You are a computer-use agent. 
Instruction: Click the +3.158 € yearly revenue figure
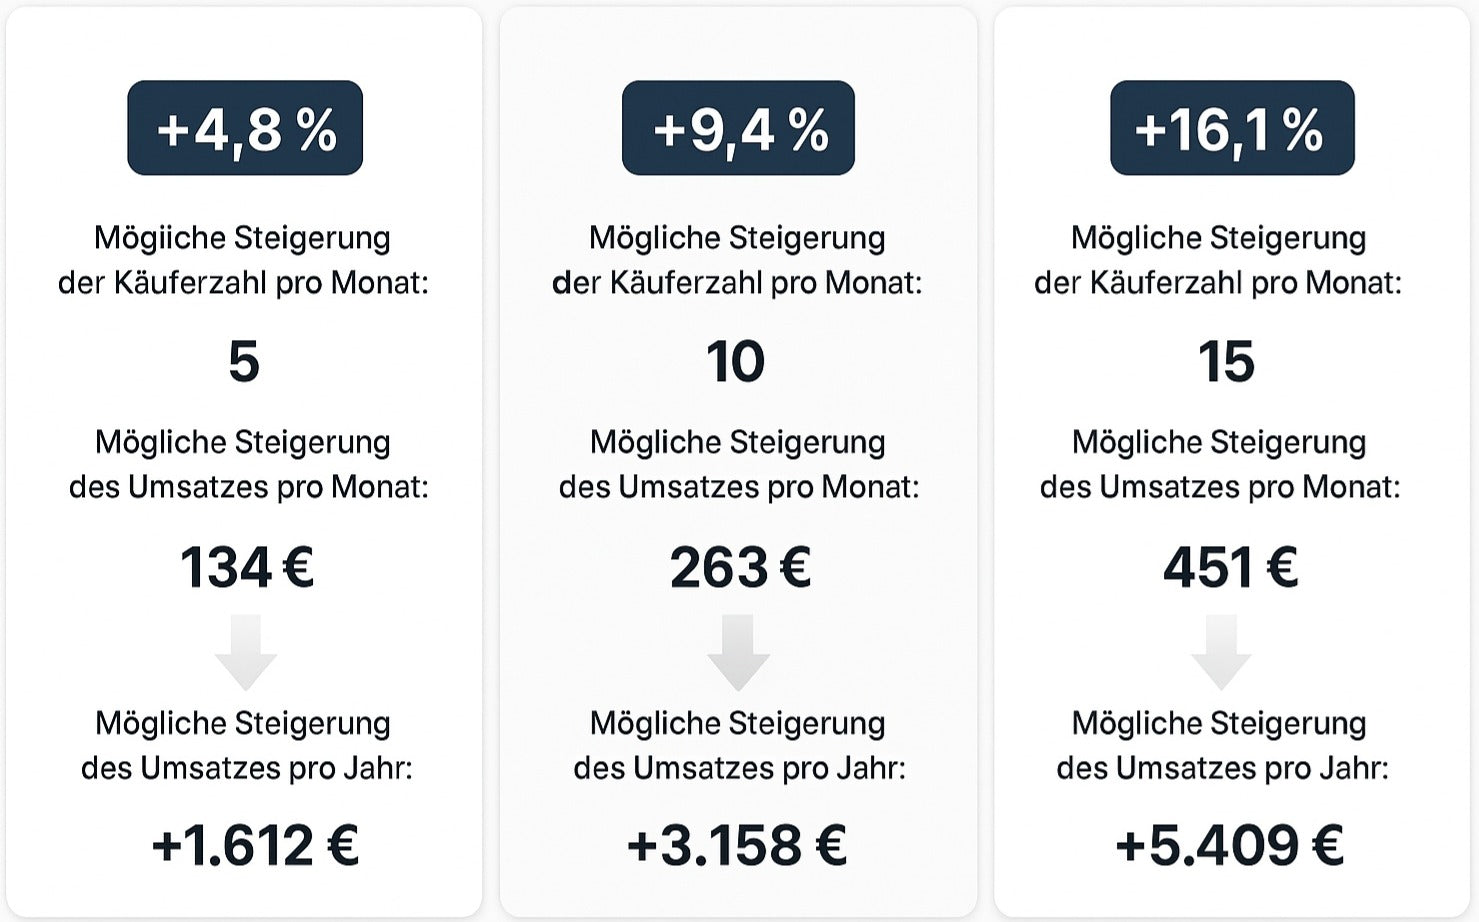737,845
